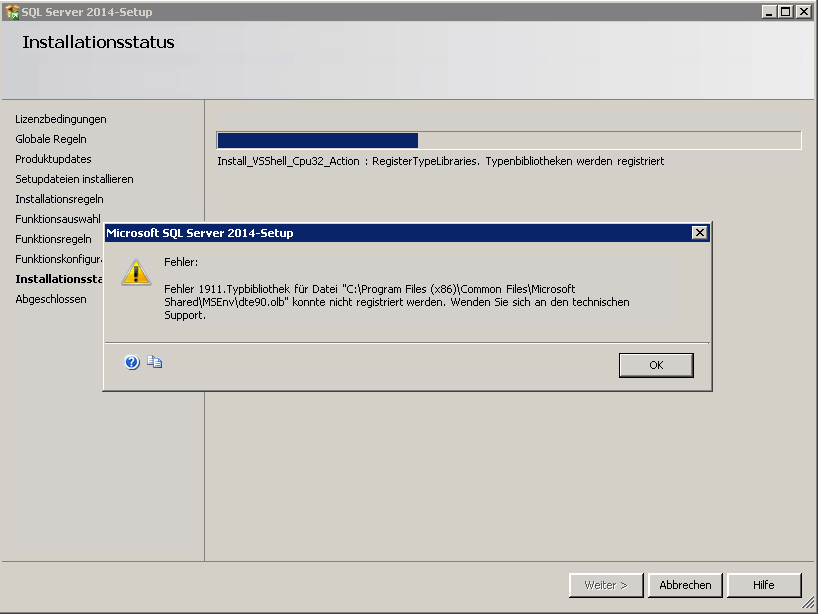Select Abgeschlossen step
818x614 pixels.
(51, 299)
